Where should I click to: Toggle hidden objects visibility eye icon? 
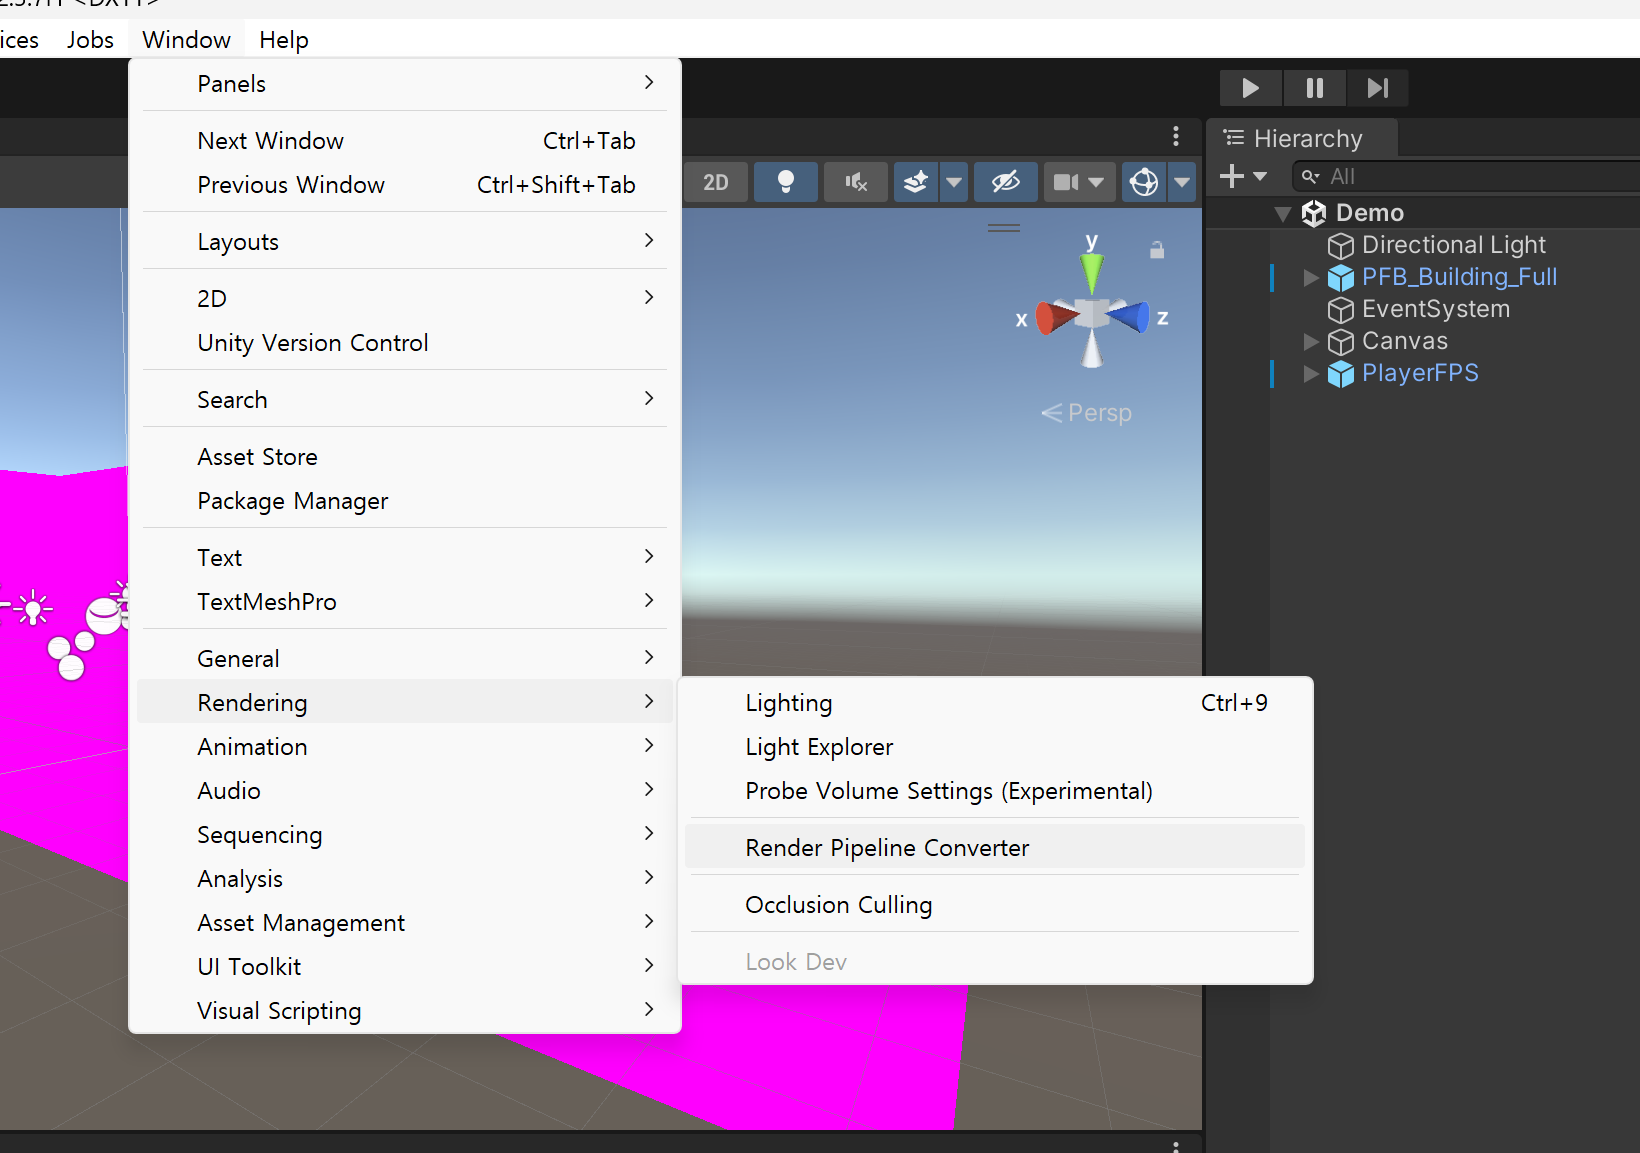click(x=1006, y=182)
